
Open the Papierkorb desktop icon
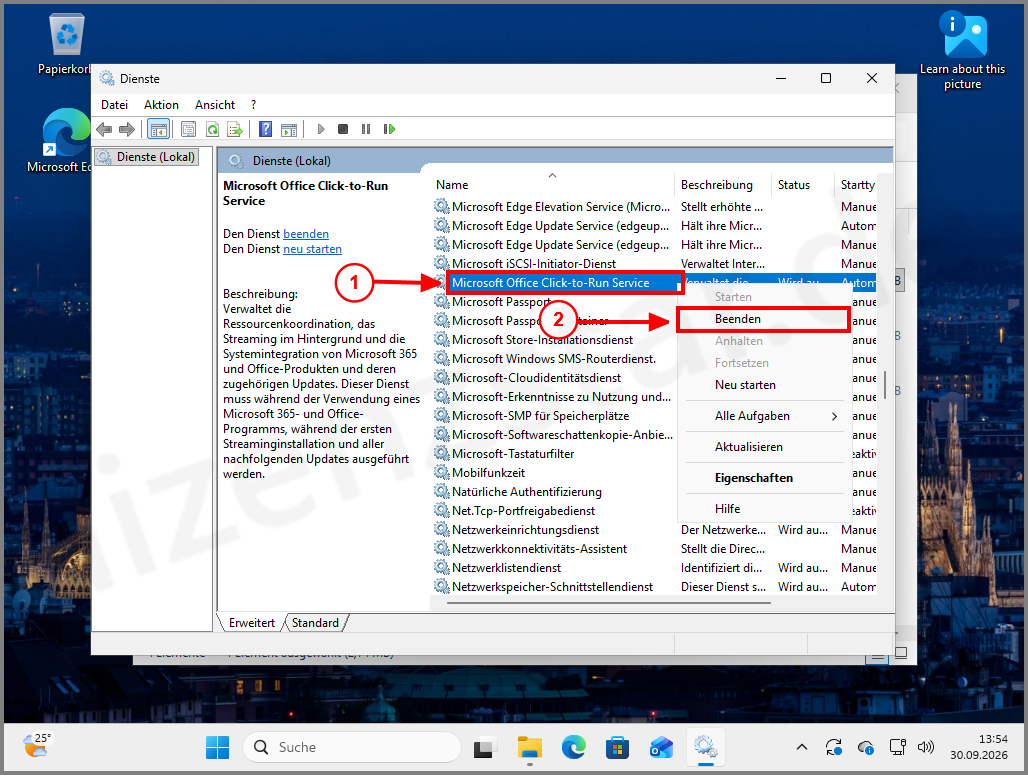67,45
